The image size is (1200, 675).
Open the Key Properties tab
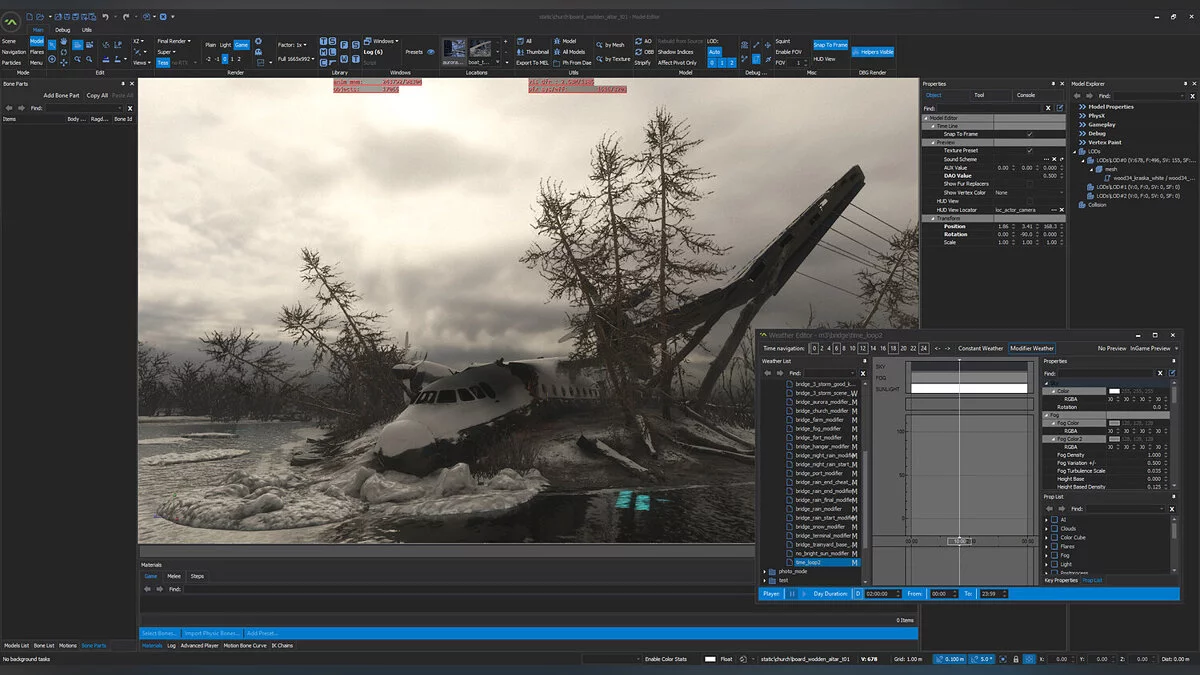tap(1061, 580)
